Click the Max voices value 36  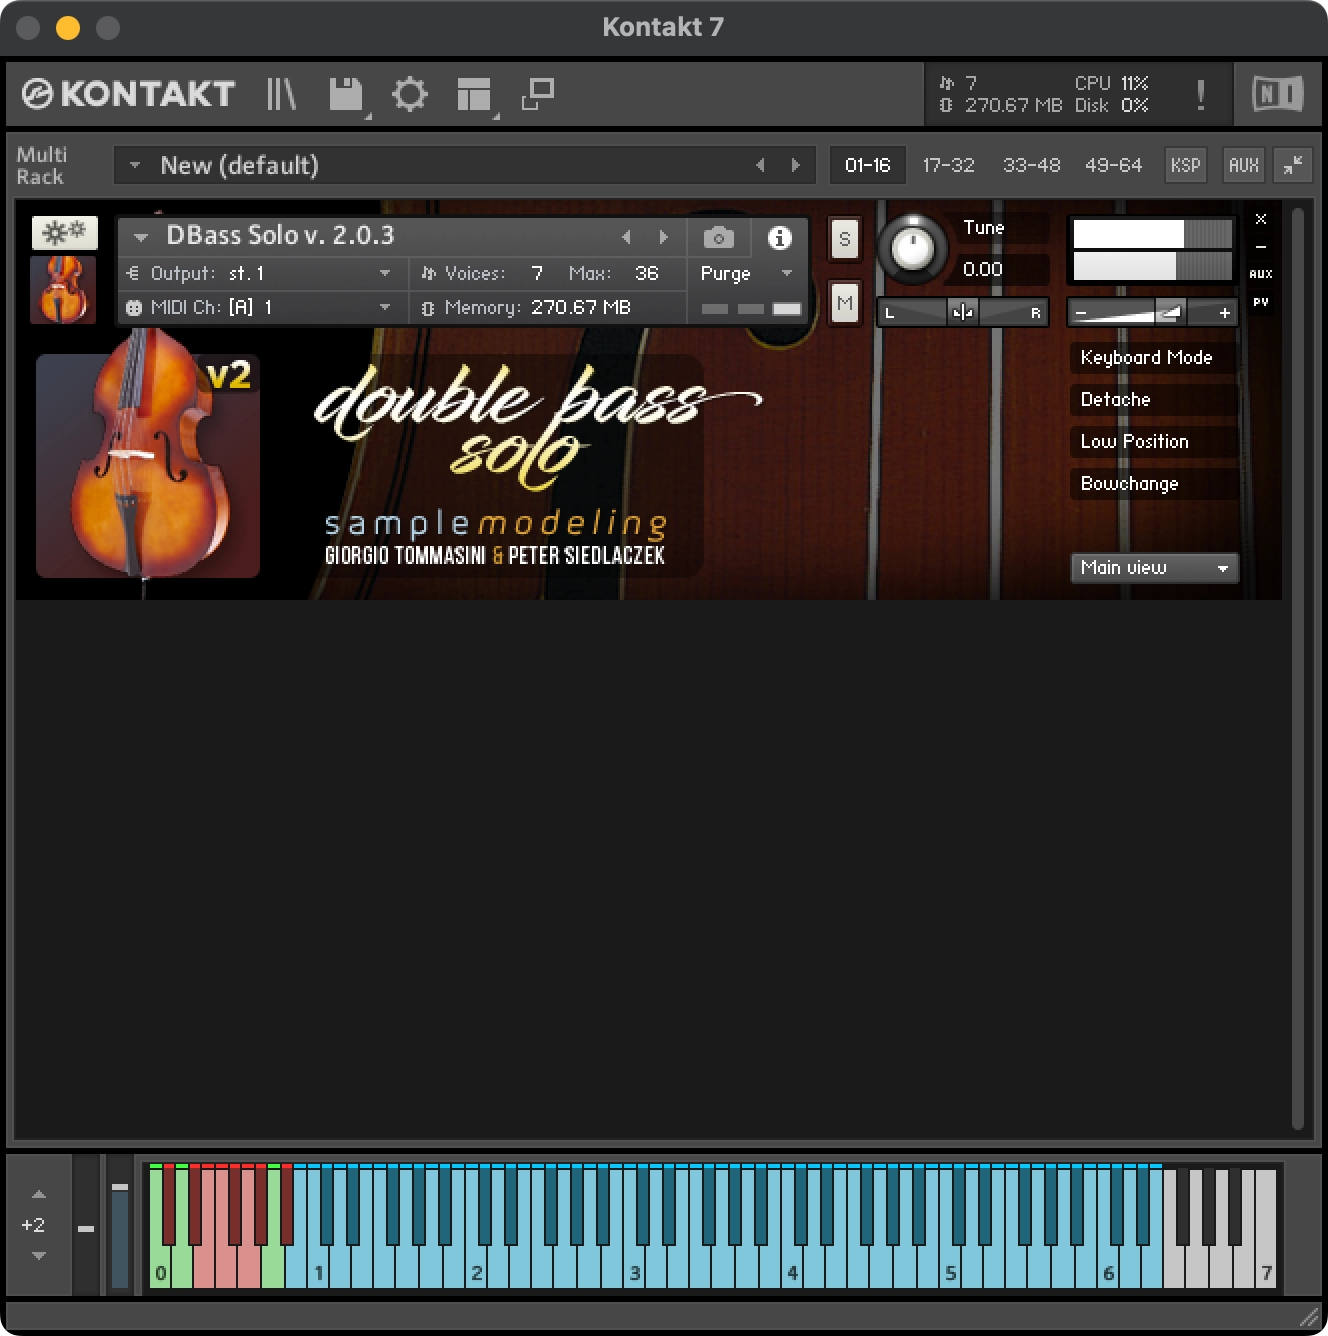click(x=646, y=273)
